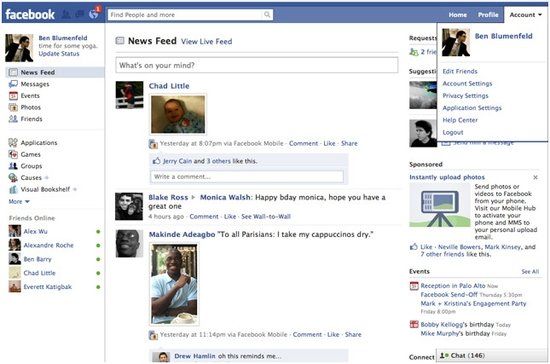Click the What's on your mind box

(257, 65)
